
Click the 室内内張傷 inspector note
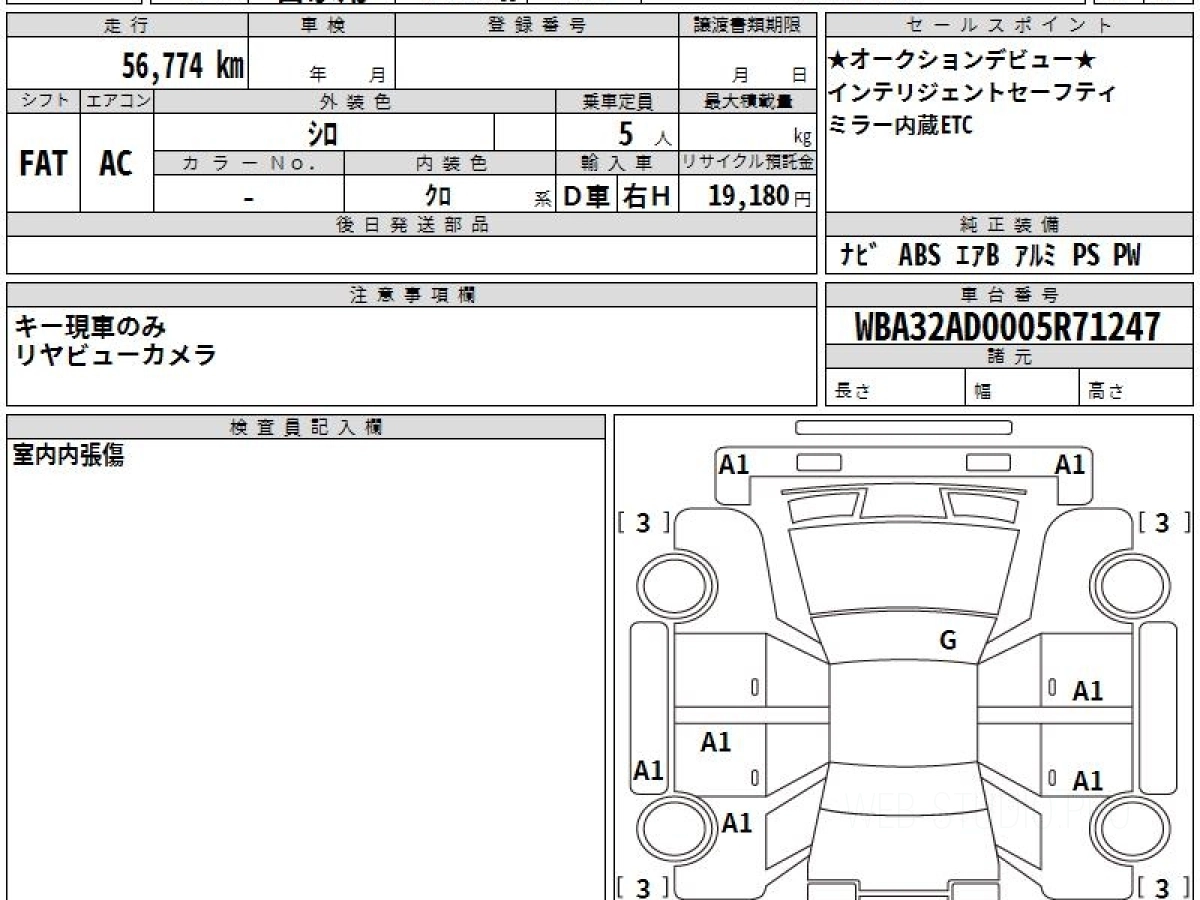[x=68, y=456]
